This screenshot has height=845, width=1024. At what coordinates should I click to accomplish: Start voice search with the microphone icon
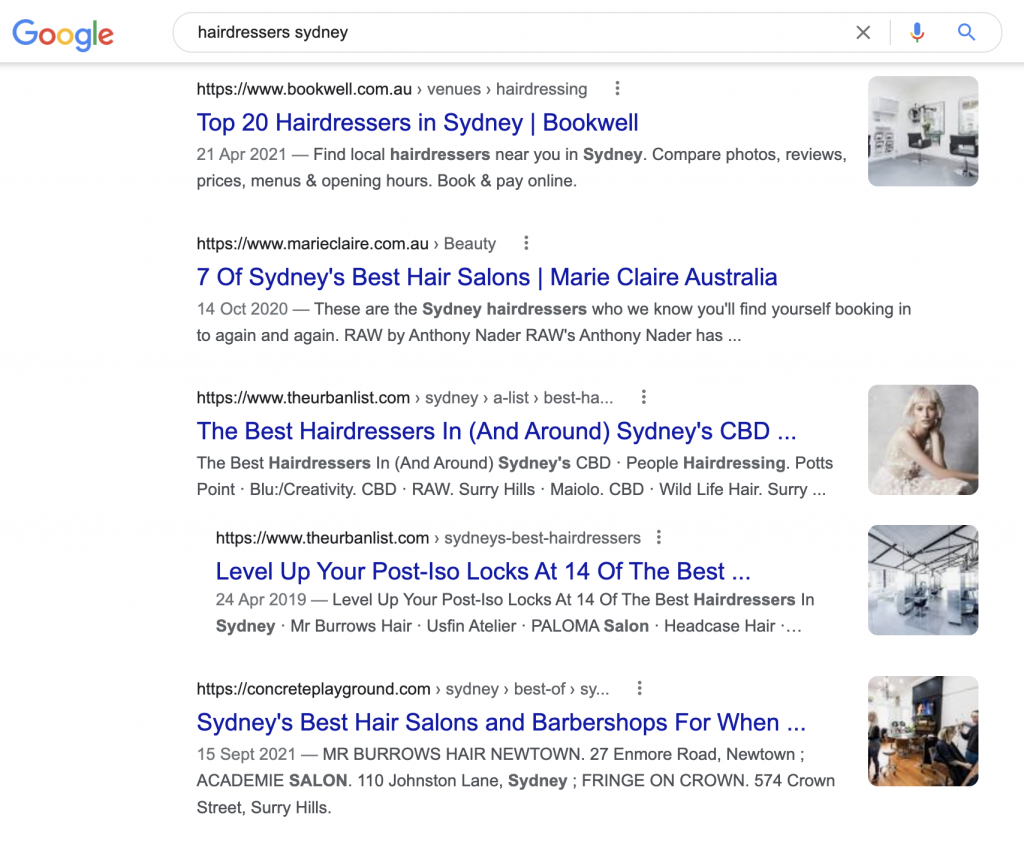pos(917,32)
